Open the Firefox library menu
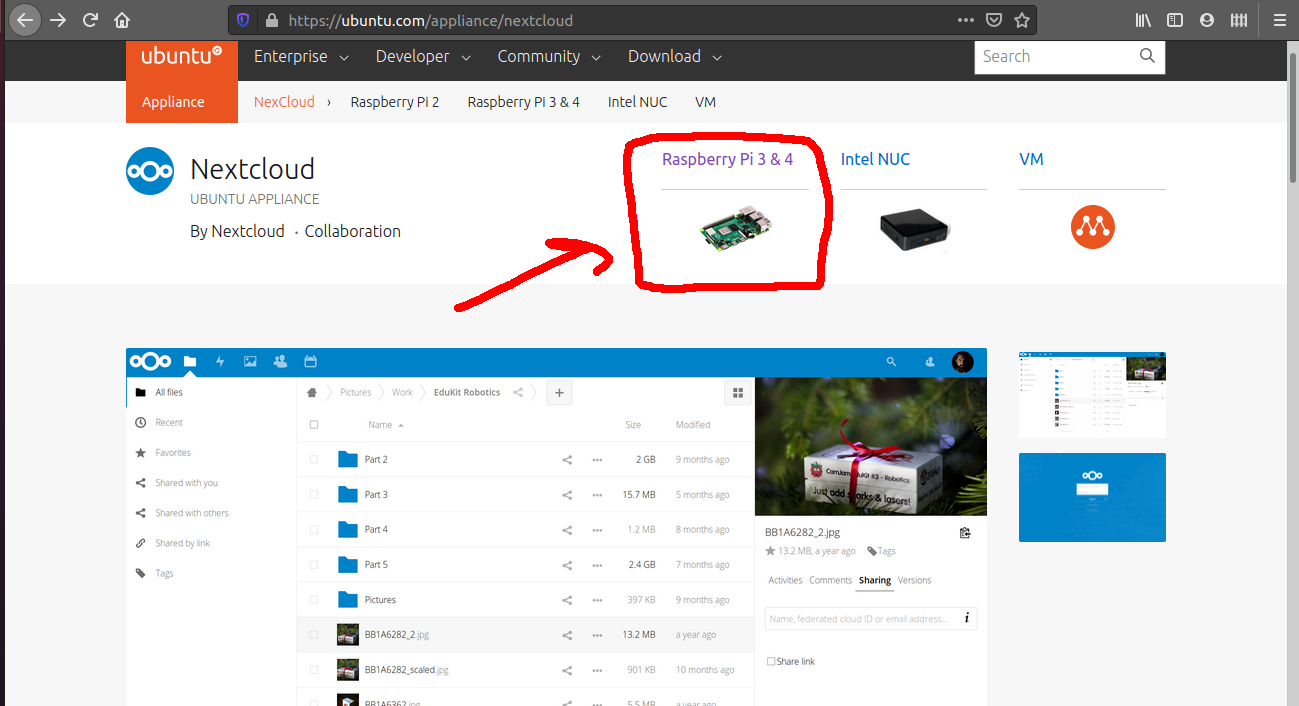Image resolution: width=1299 pixels, height=706 pixels. click(1144, 20)
